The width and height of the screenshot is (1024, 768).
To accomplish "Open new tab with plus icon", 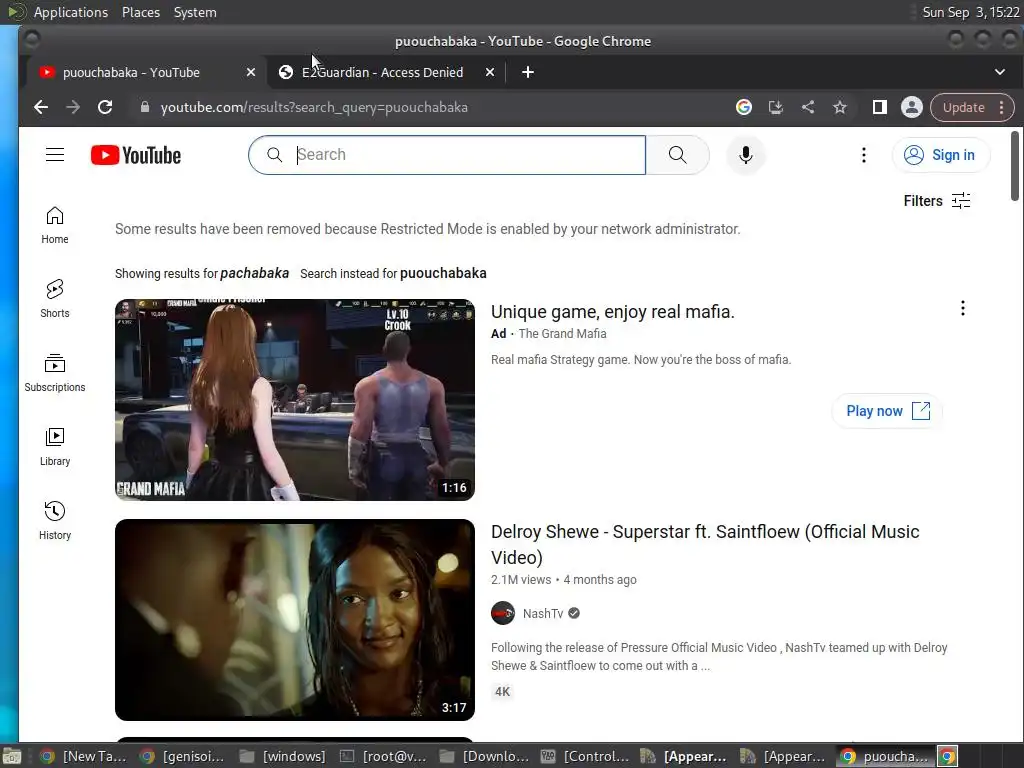I will click(x=528, y=72).
